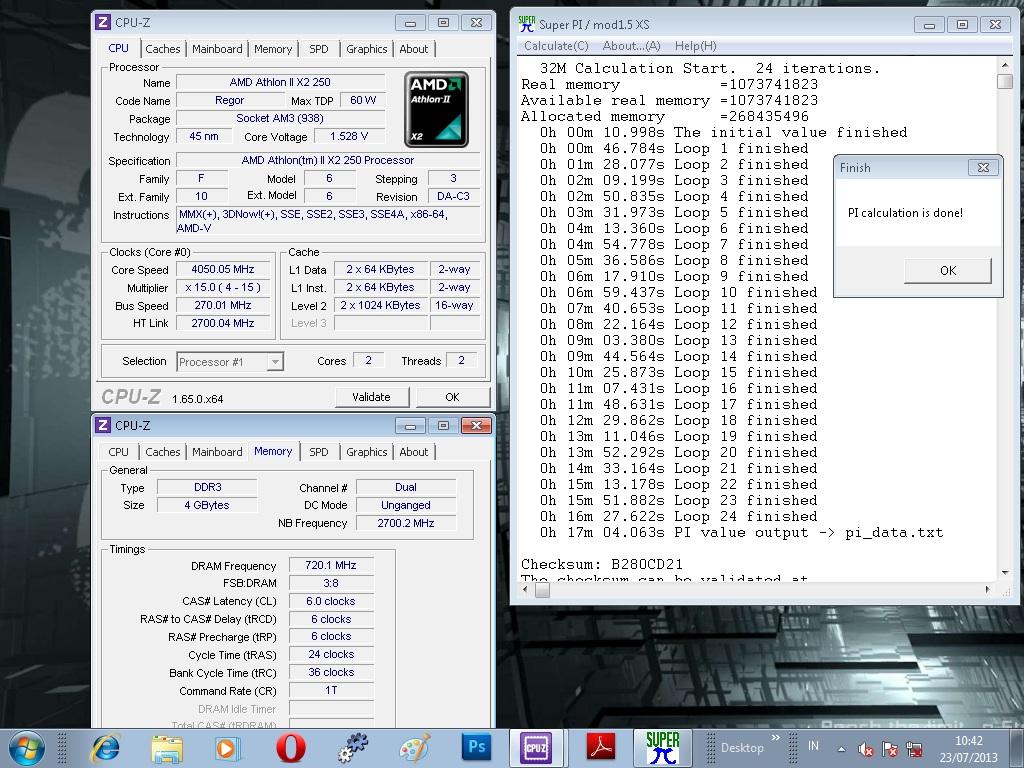Select SPD tab in top CPU-Z window

point(319,49)
